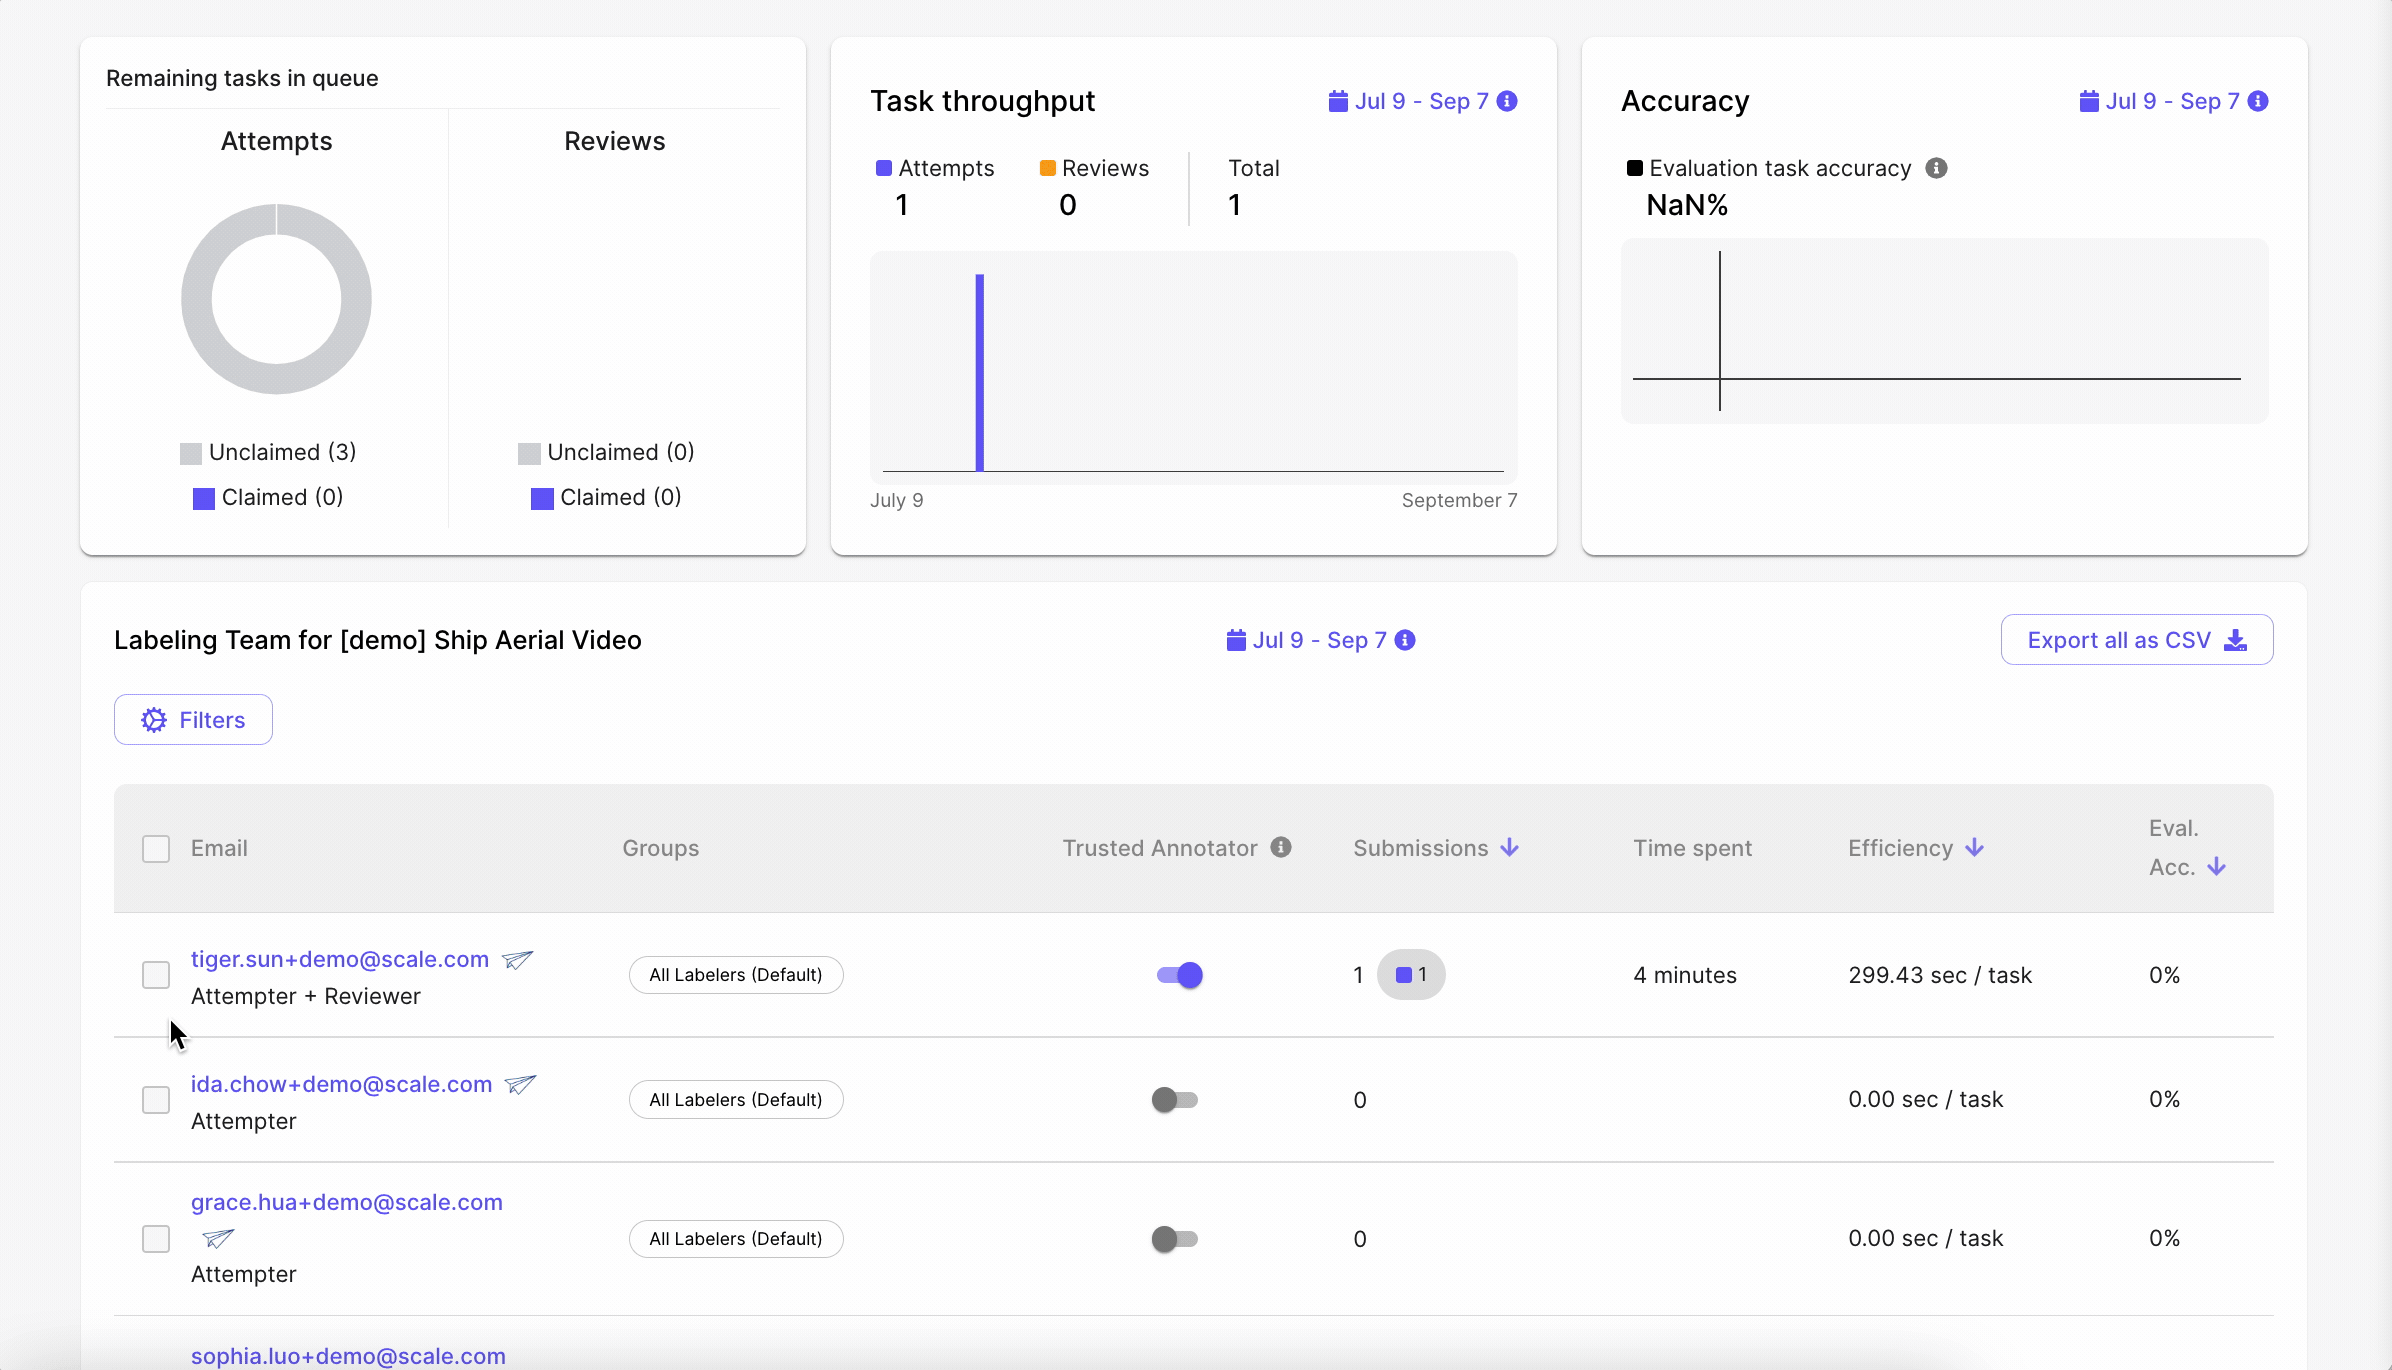
Task: Click info icon next to Task throughput date
Action: (1507, 101)
